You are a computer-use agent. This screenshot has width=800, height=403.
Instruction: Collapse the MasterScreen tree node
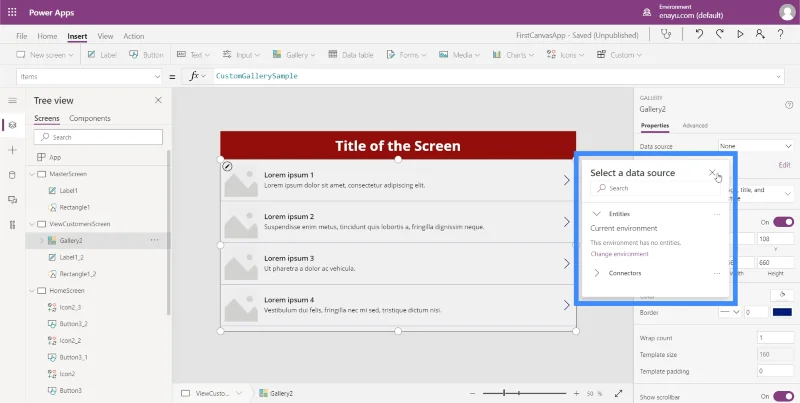(32, 174)
